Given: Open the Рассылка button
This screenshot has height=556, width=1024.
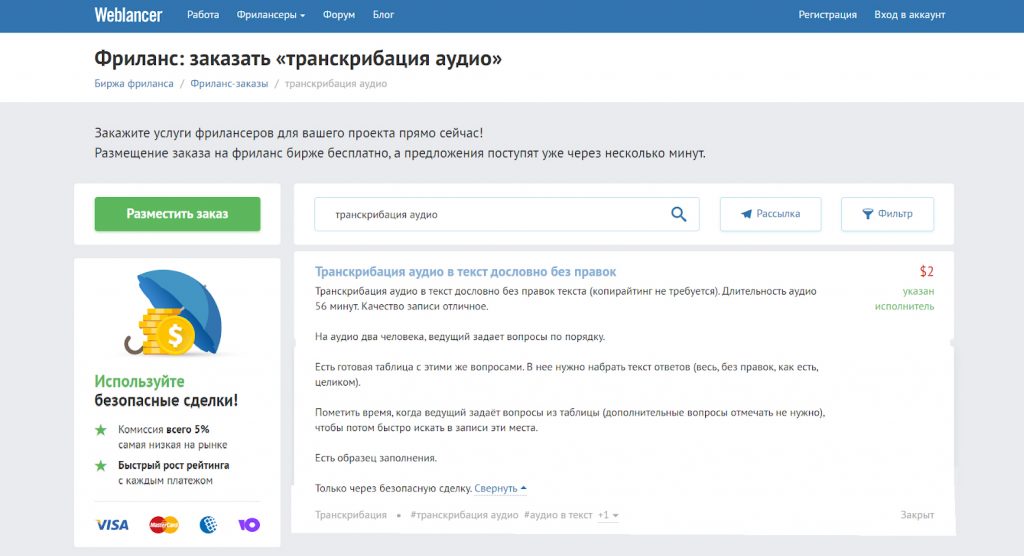Looking at the screenshot, I should click(771, 214).
